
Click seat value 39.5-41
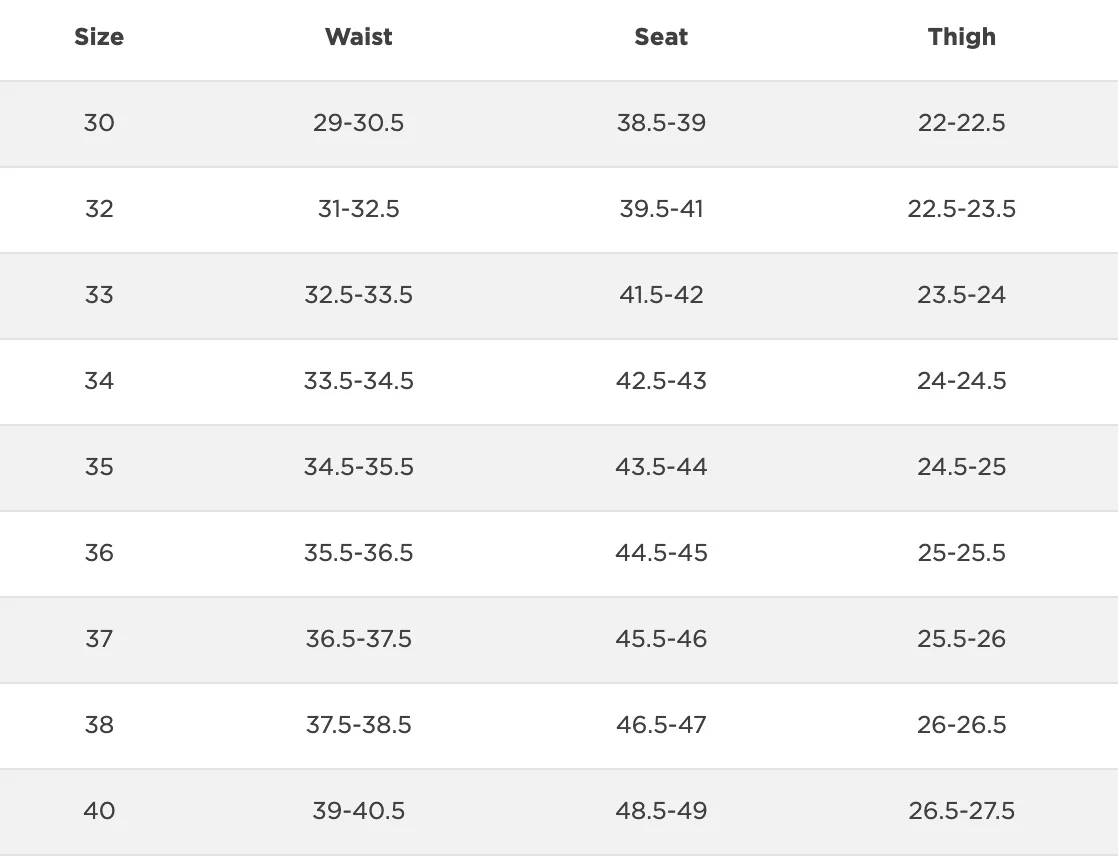[x=661, y=209]
